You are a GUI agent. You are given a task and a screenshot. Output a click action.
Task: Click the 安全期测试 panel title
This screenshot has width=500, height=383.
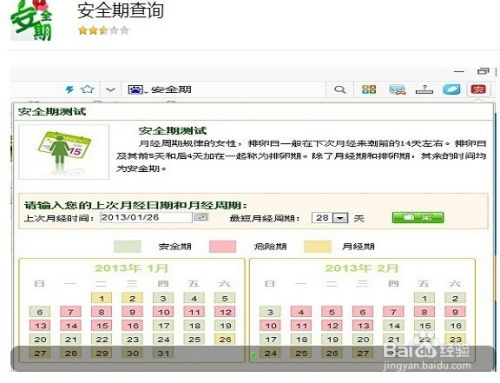(x=52, y=111)
